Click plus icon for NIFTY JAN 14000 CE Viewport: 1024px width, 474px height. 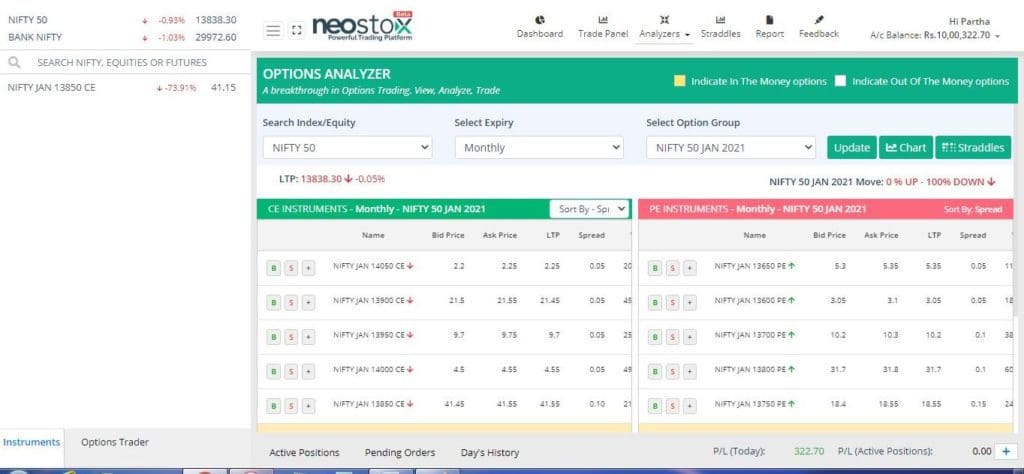(x=308, y=371)
